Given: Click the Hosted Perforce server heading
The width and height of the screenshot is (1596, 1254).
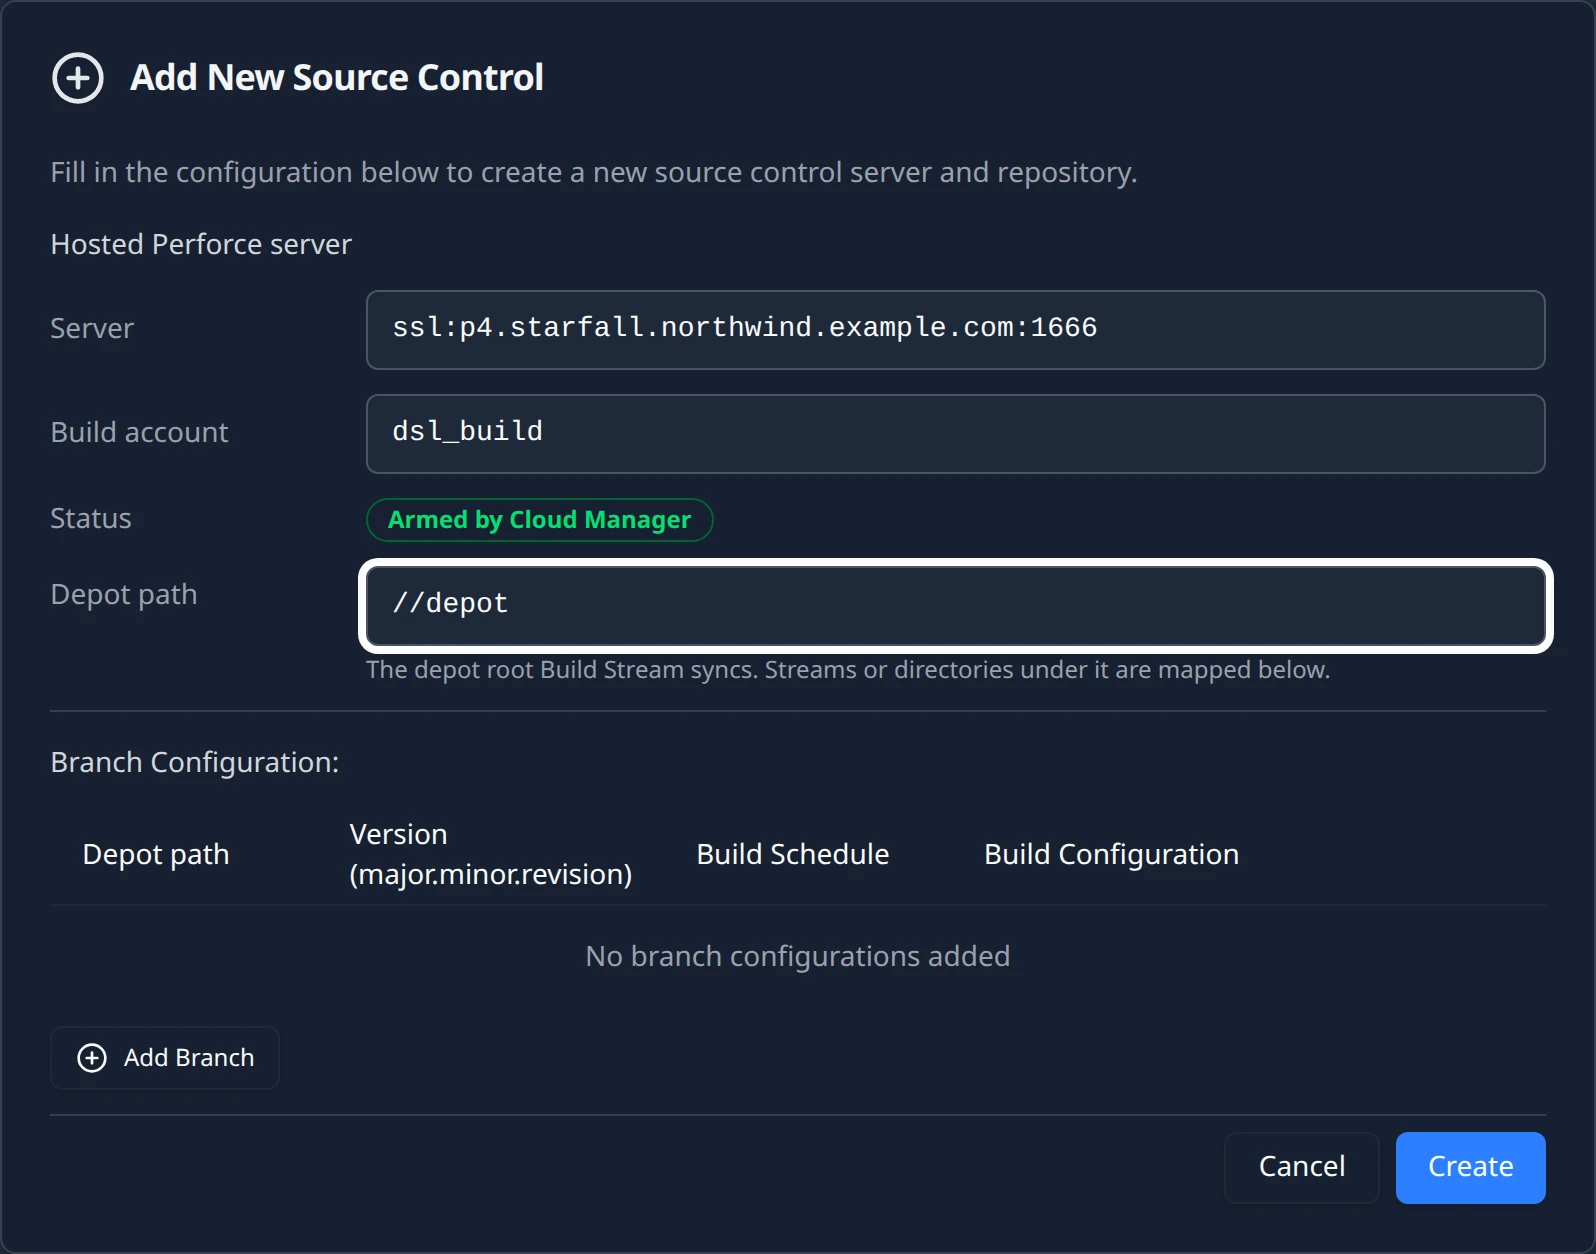Looking at the screenshot, I should pyautogui.click(x=201, y=244).
